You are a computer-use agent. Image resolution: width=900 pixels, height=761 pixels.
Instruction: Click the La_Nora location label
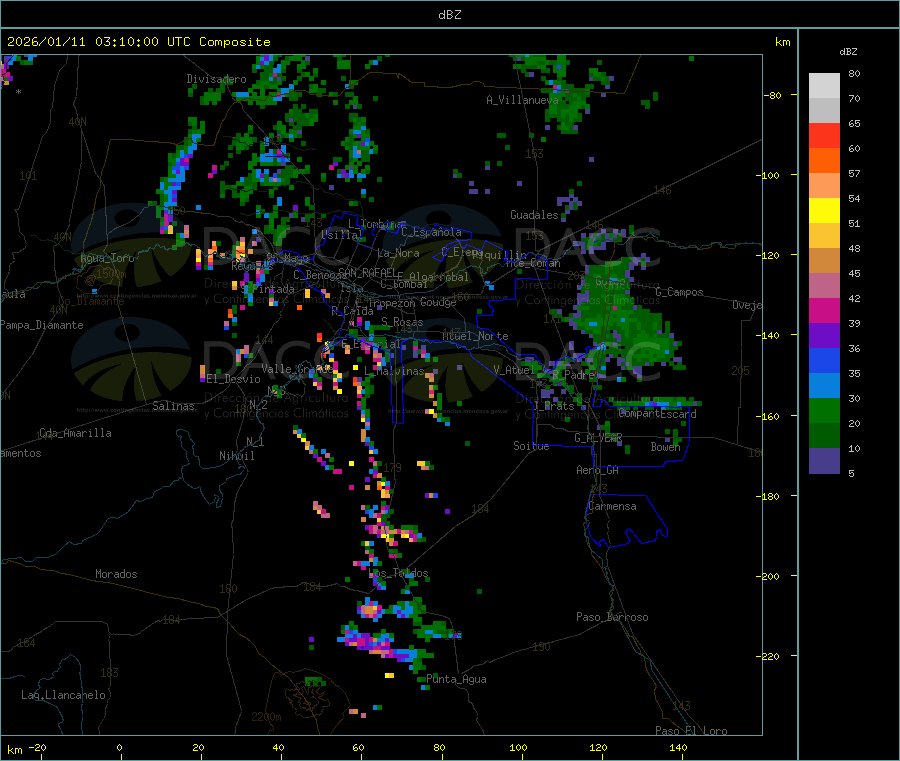398,253
